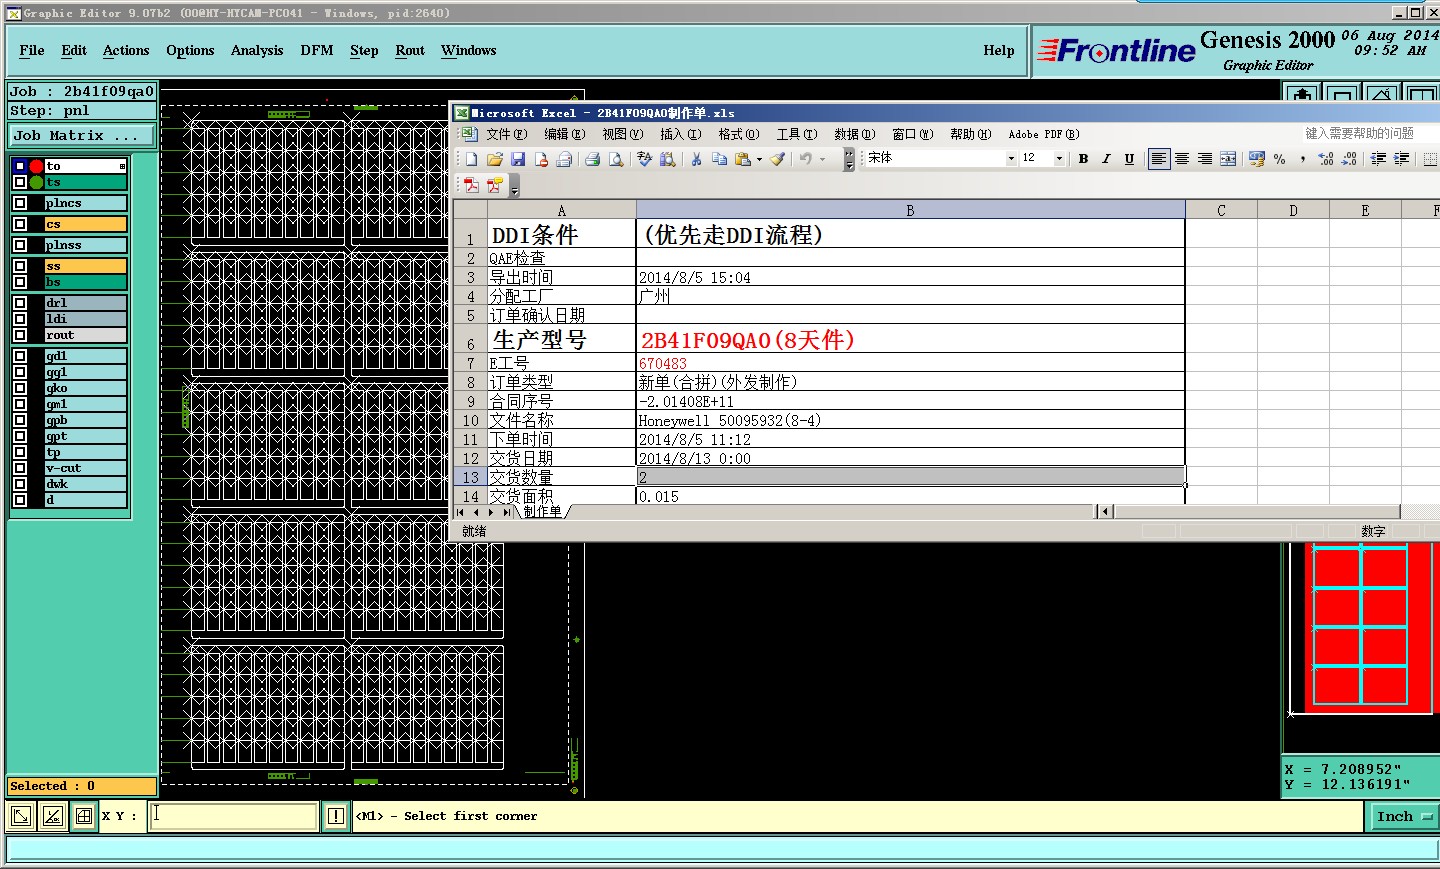
Task: Apply Align Left in Excel toolbar
Action: 1159,159
